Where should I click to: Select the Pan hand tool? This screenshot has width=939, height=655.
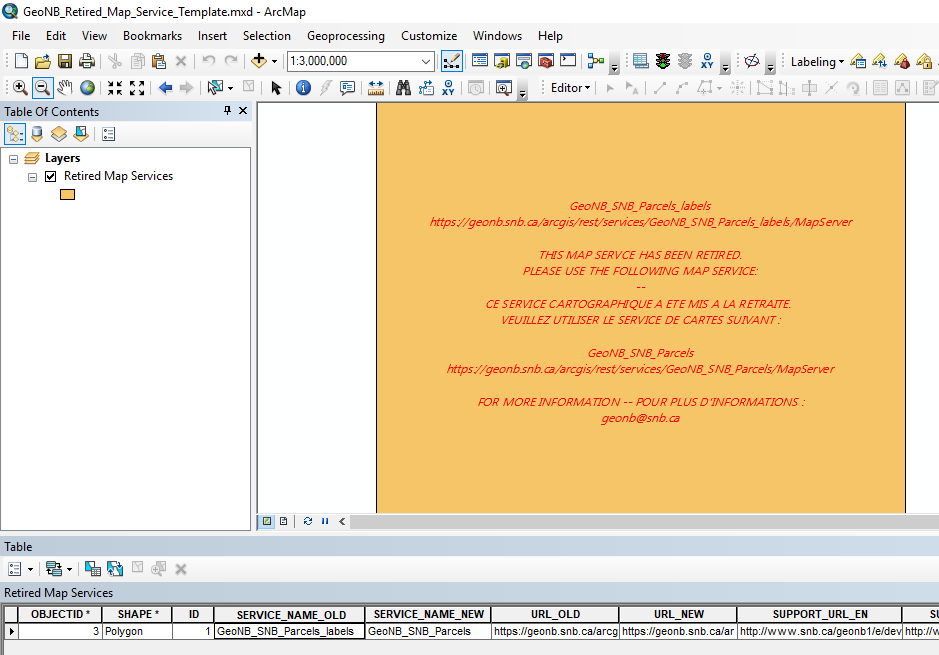(x=65, y=88)
